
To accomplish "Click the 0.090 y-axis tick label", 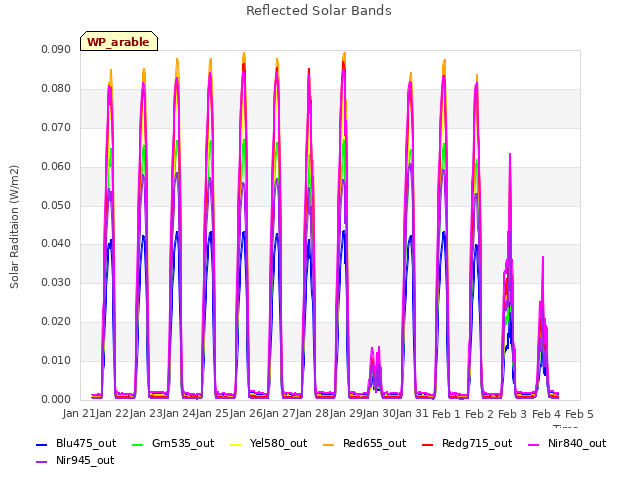I will point(56,50).
